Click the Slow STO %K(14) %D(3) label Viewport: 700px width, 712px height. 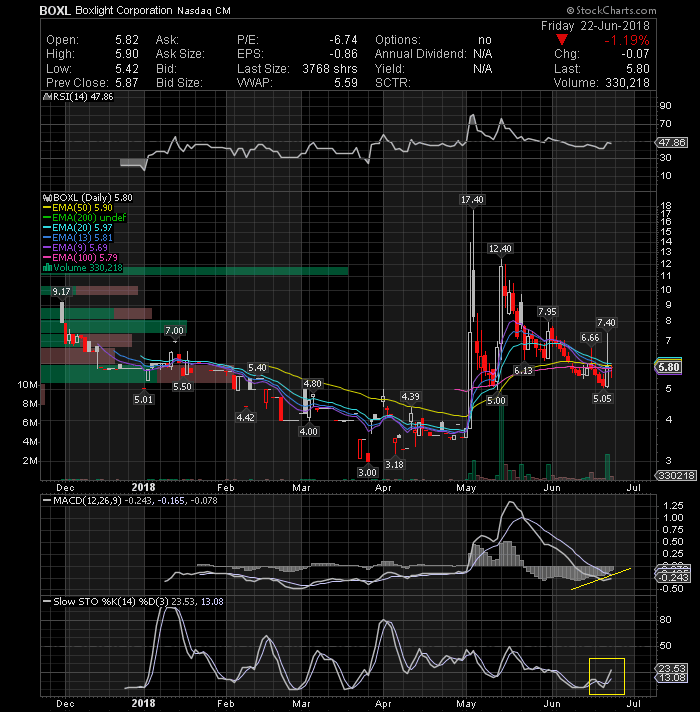(111, 602)
